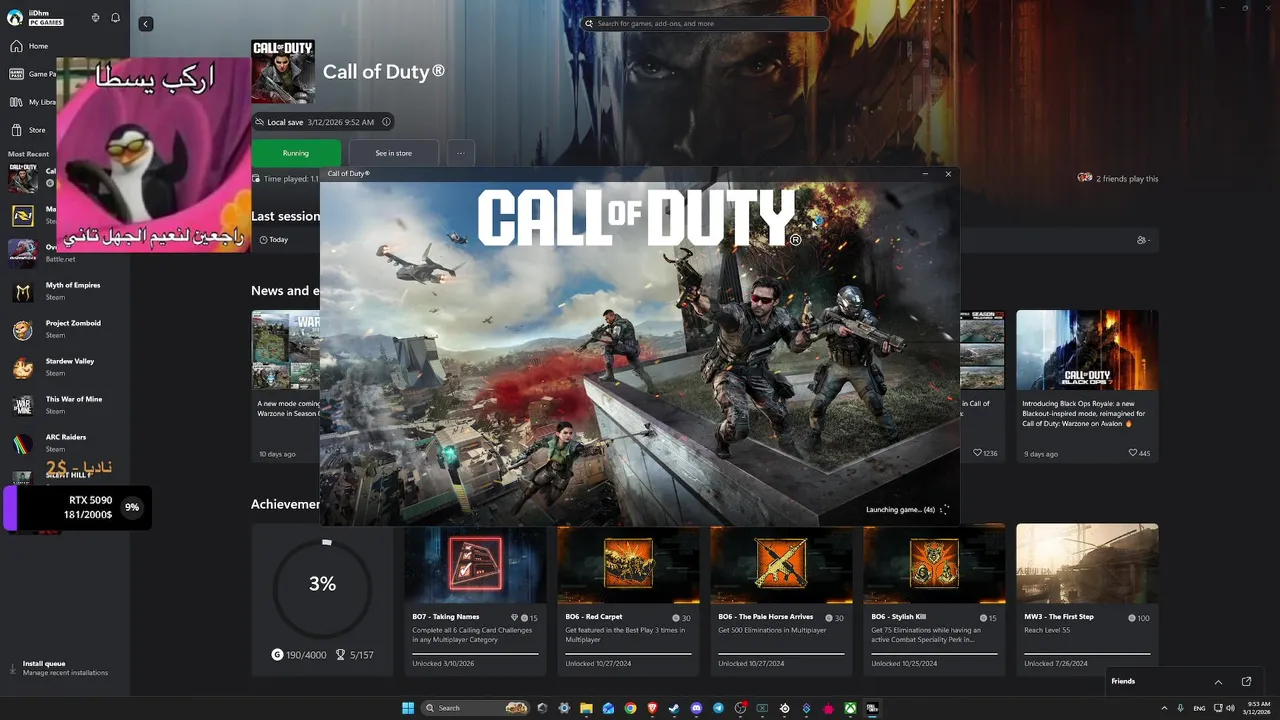This screenshot has height=720, width=1280.
Task: Select This War of Mine in Most Recent
Action: (65, 405)
